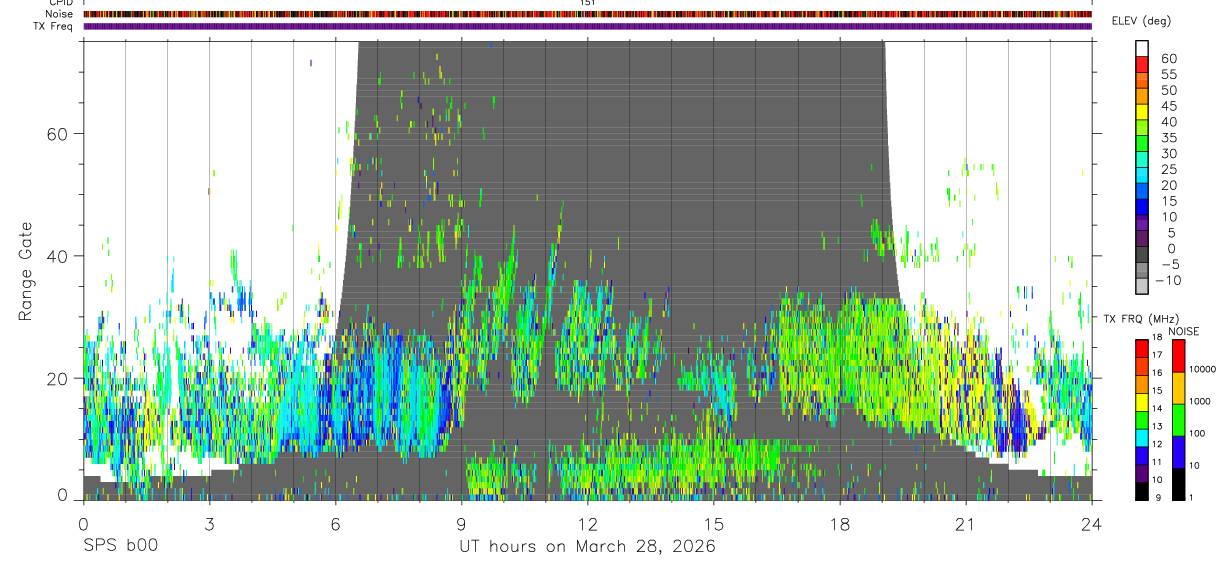The height and width of the screenshot is (567, 1228).
Task: Click the purple TX Freq strip above the plot
Action: pos(587,26)
